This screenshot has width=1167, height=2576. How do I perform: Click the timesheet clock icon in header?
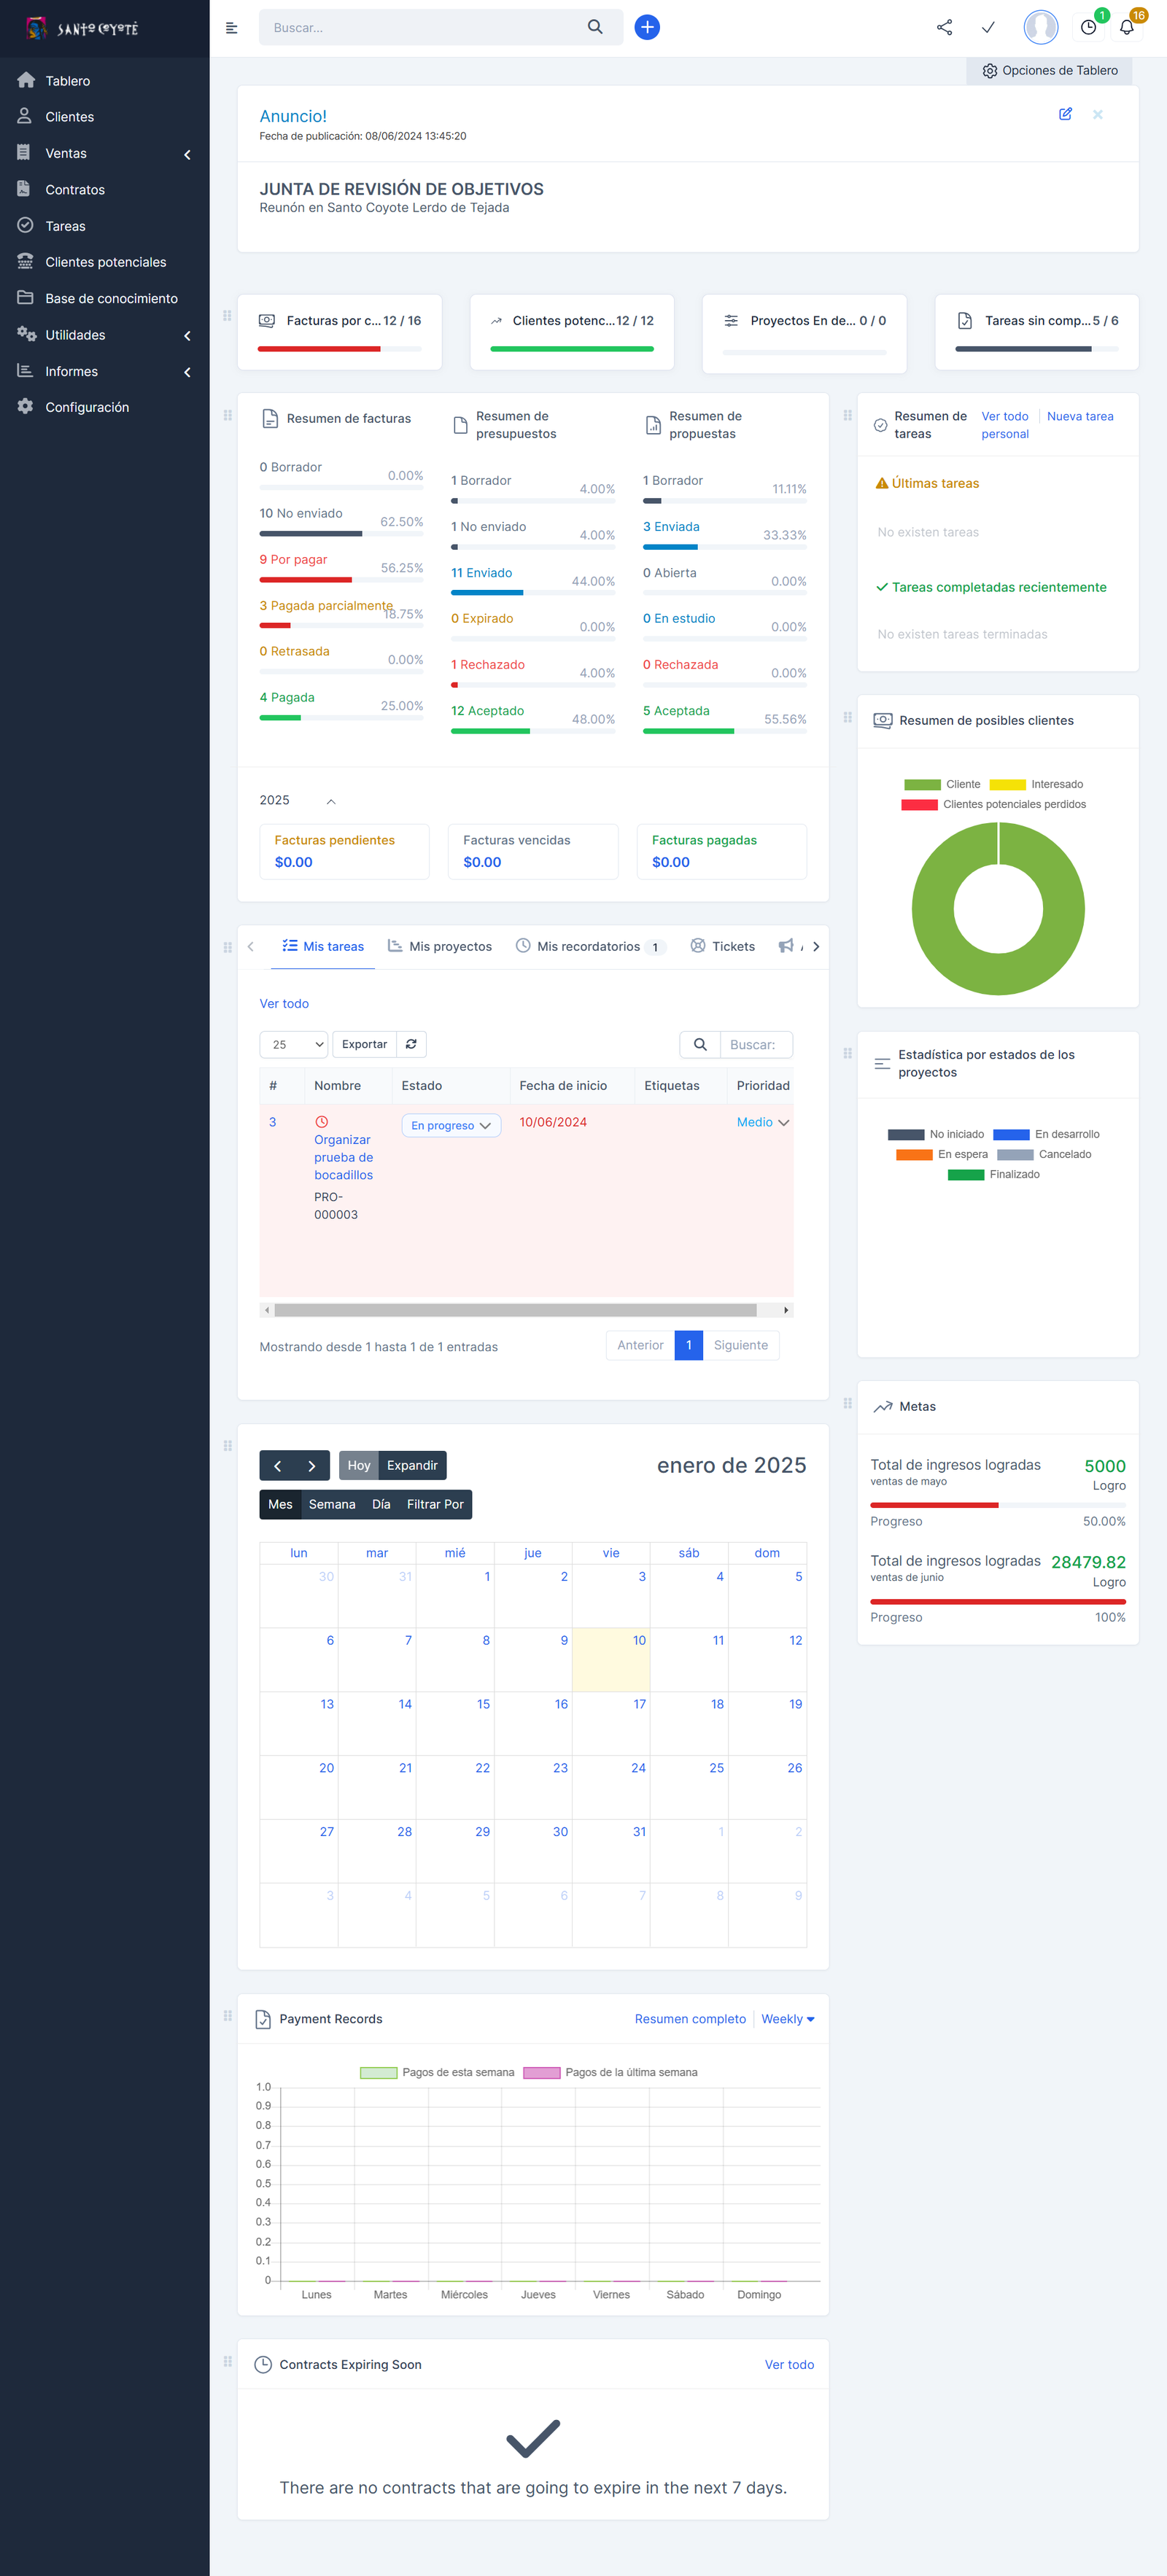pos(1088,28)
